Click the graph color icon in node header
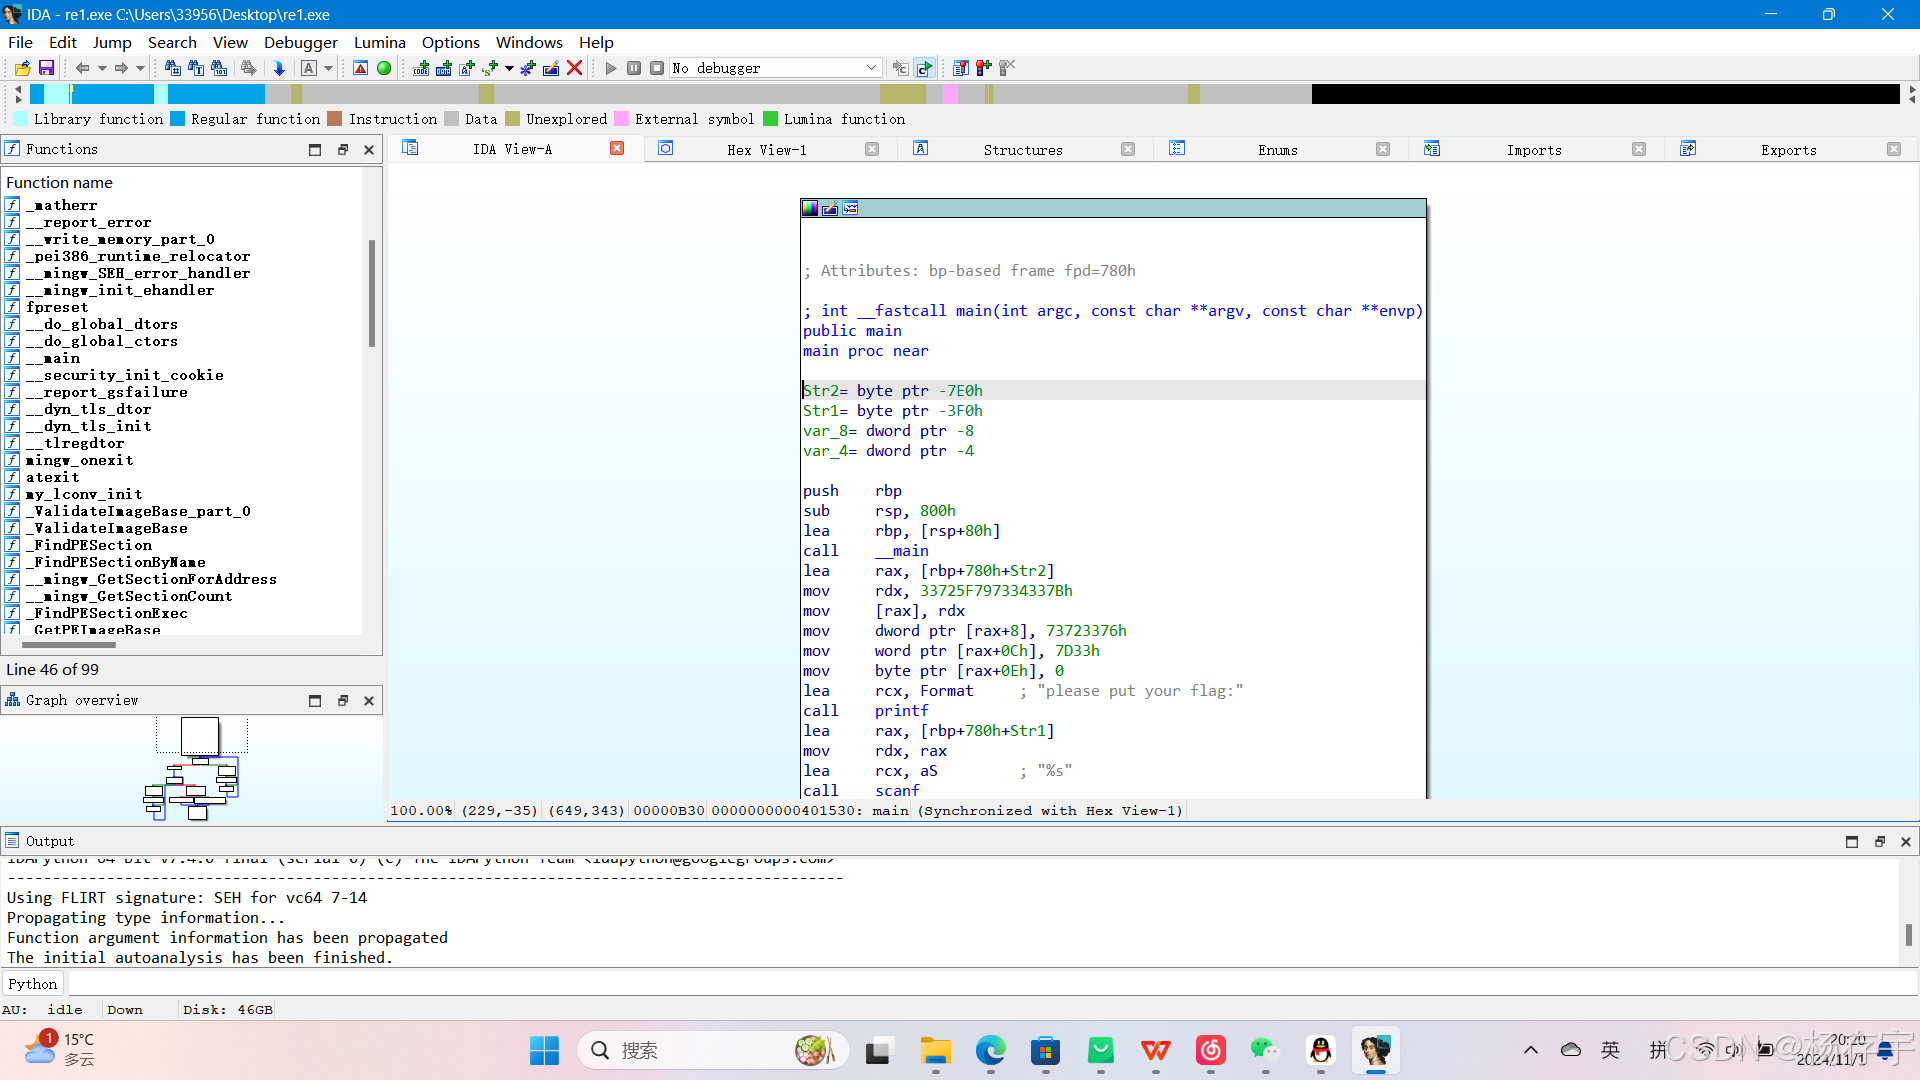The image size is (1920, 1080). coord(810,208)
